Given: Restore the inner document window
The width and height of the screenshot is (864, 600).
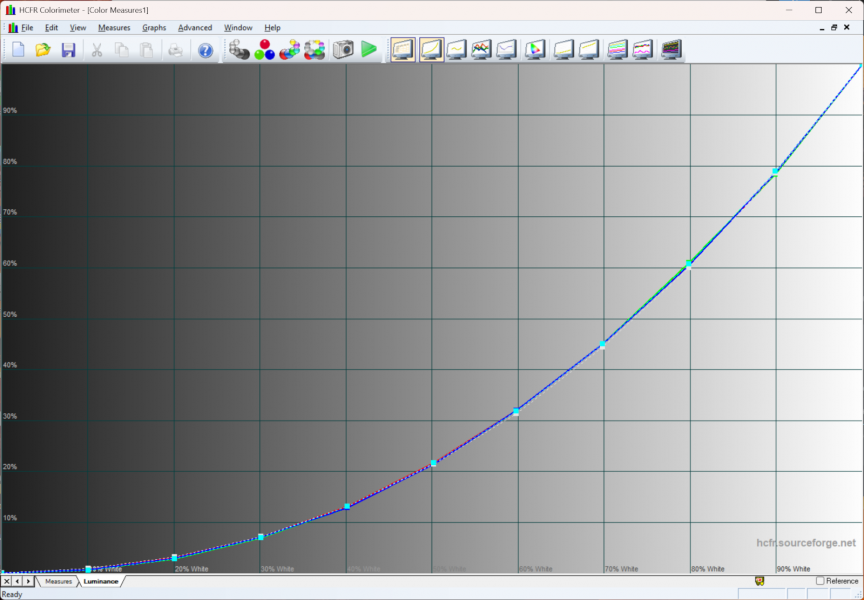Looking at the screenshot, I should pos(834,27).
